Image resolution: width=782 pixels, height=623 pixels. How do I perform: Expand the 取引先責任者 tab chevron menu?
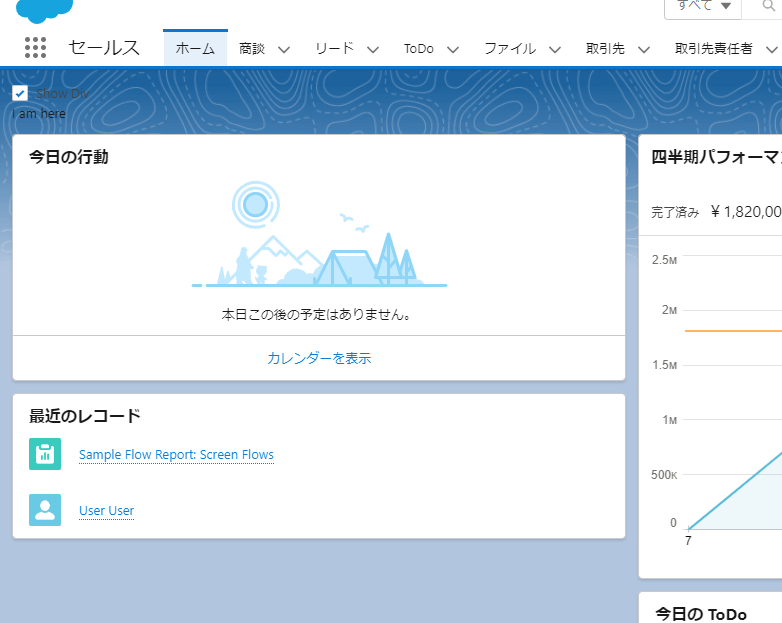(x=772, y=49)
